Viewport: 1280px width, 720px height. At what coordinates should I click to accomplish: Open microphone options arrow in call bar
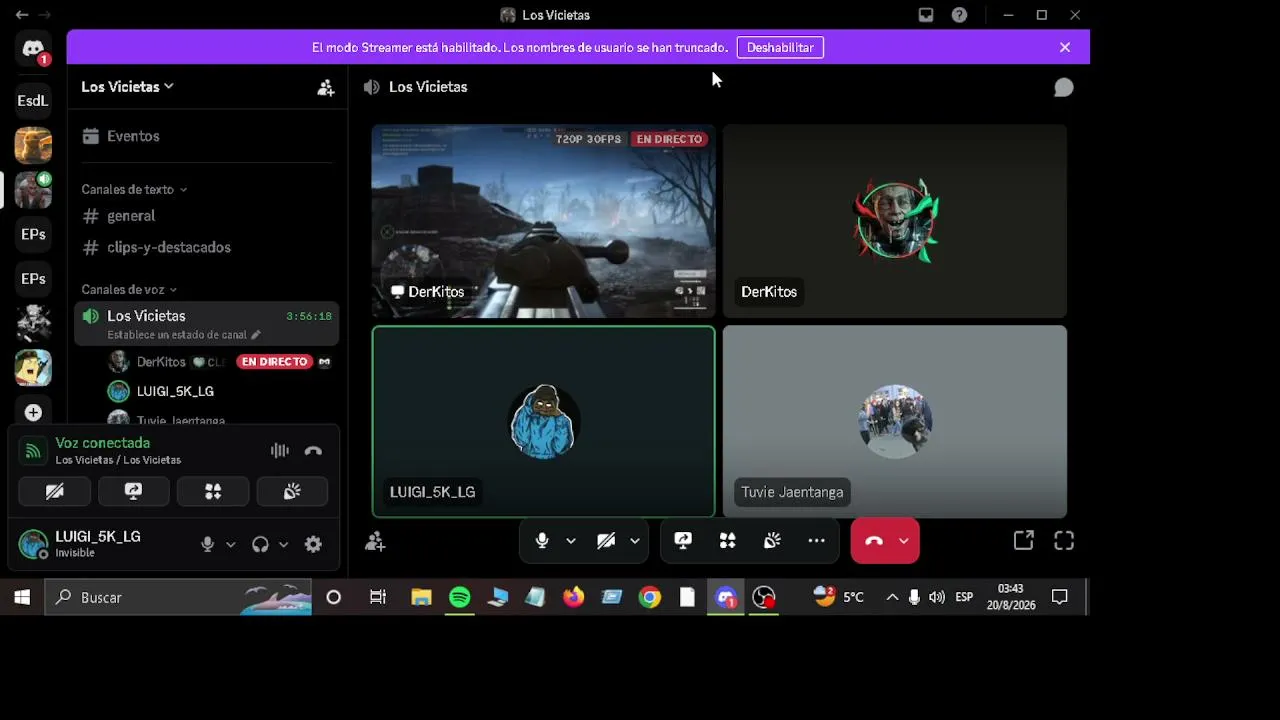571,541
